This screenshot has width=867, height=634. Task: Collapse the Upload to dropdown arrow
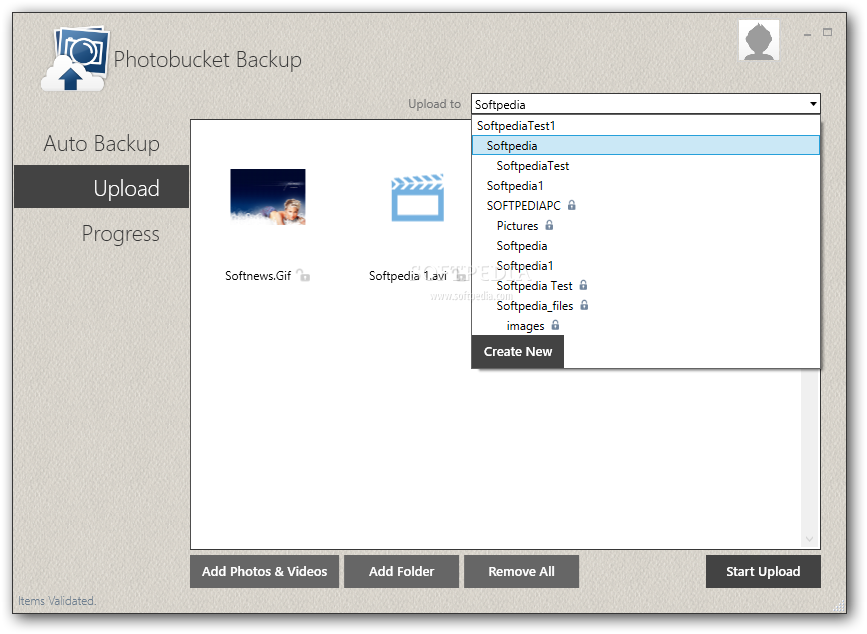pyautogui.click(x=813, y=104)
